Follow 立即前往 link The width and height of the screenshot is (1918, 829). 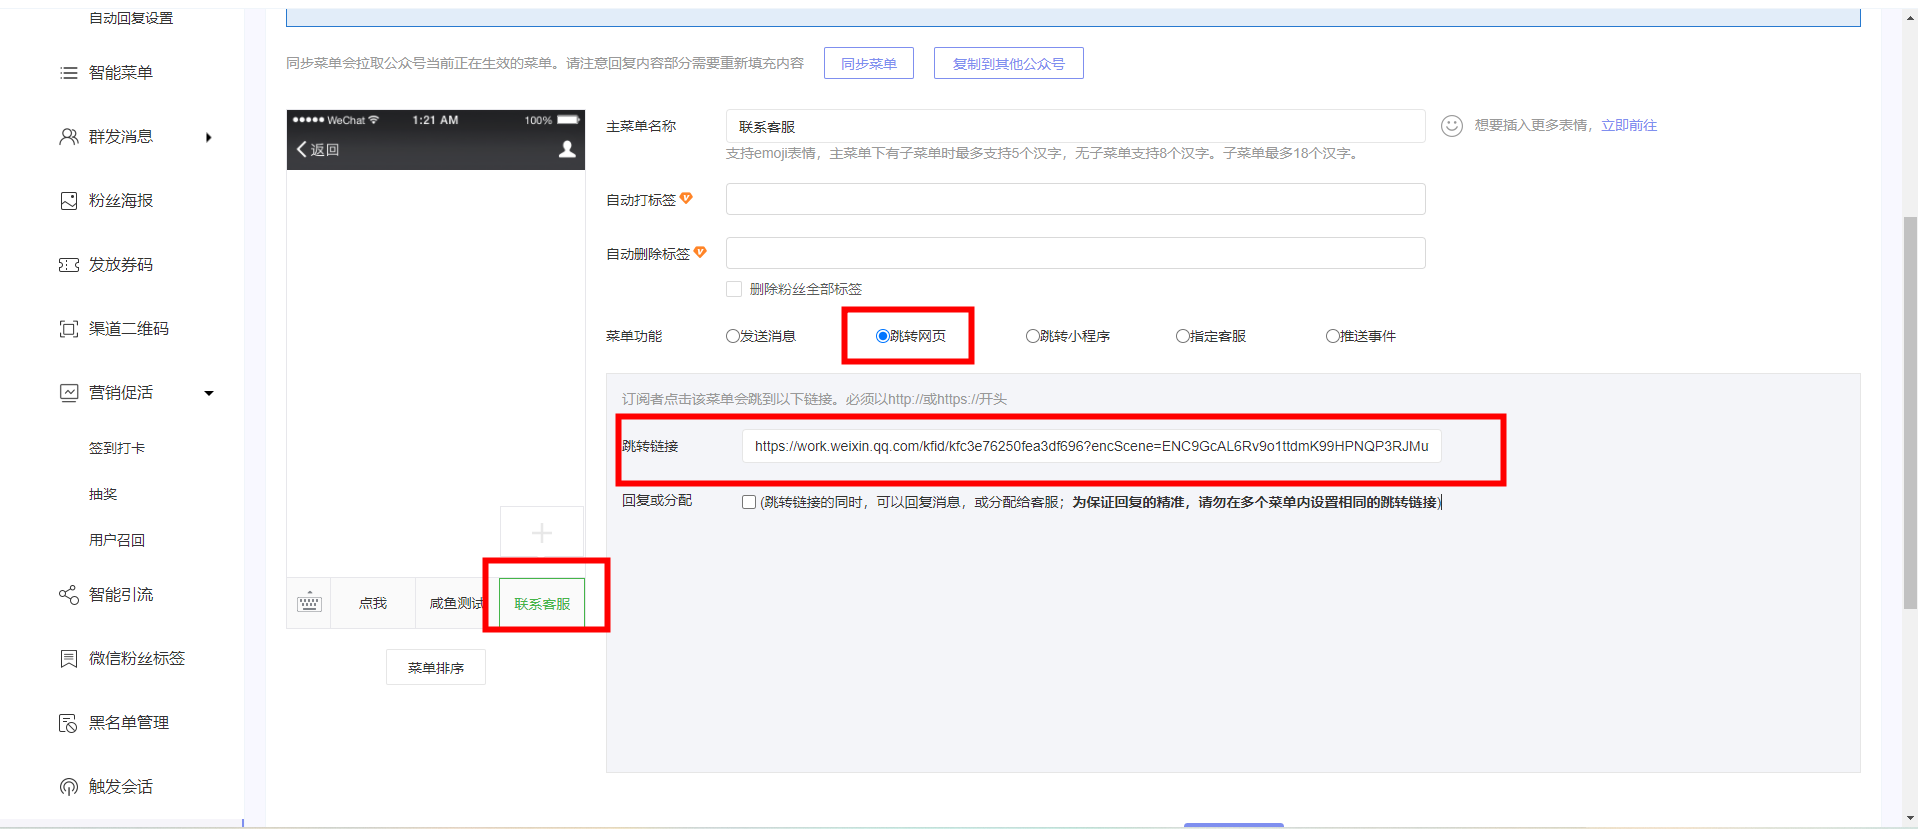1629,125
